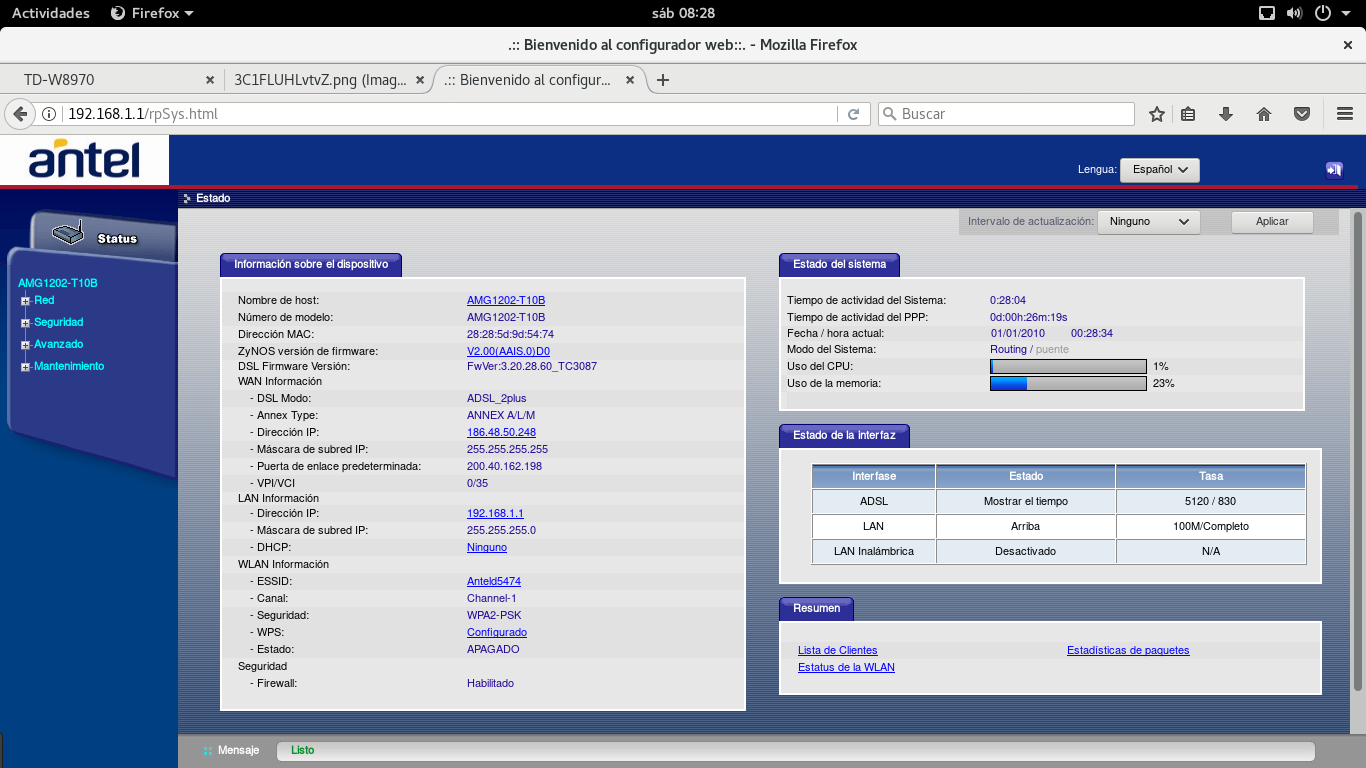Open the Actividades overview
The height and width of the screenshot is (768, 1366).
click(50, 13)
